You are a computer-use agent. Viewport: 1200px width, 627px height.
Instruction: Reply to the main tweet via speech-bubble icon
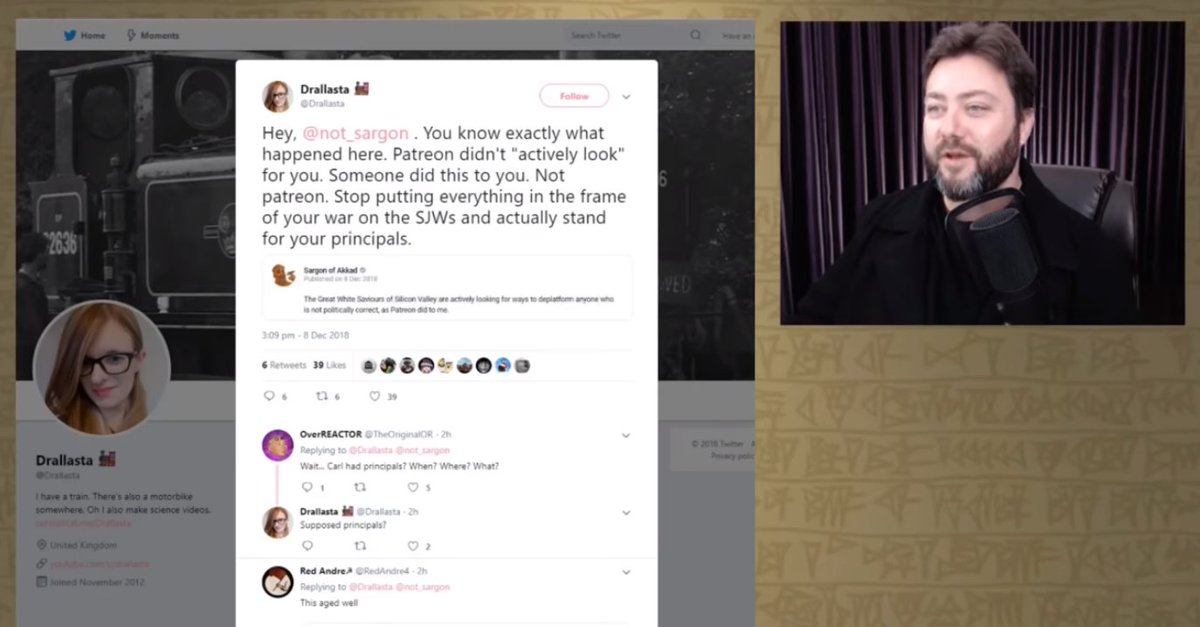(x=268, y=396)
